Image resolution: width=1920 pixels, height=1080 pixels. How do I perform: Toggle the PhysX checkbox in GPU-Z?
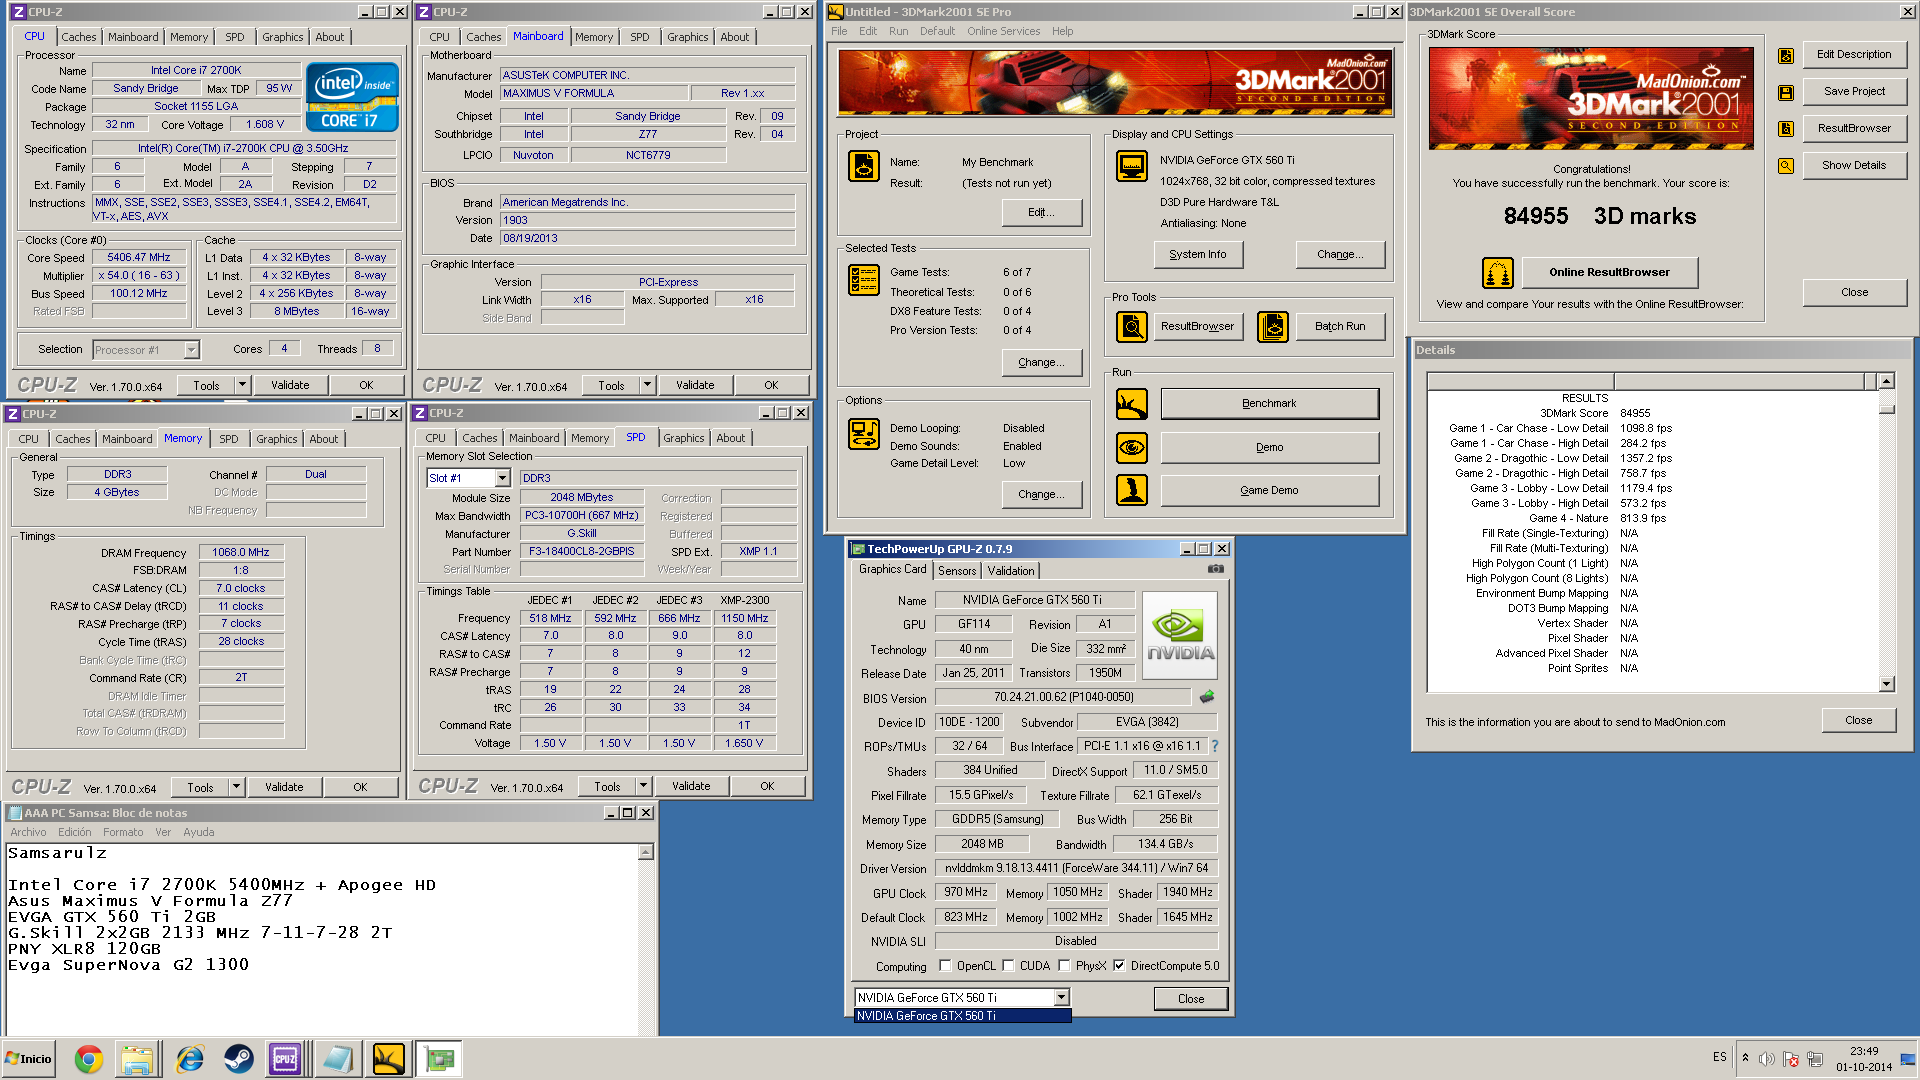[1064, 966]
